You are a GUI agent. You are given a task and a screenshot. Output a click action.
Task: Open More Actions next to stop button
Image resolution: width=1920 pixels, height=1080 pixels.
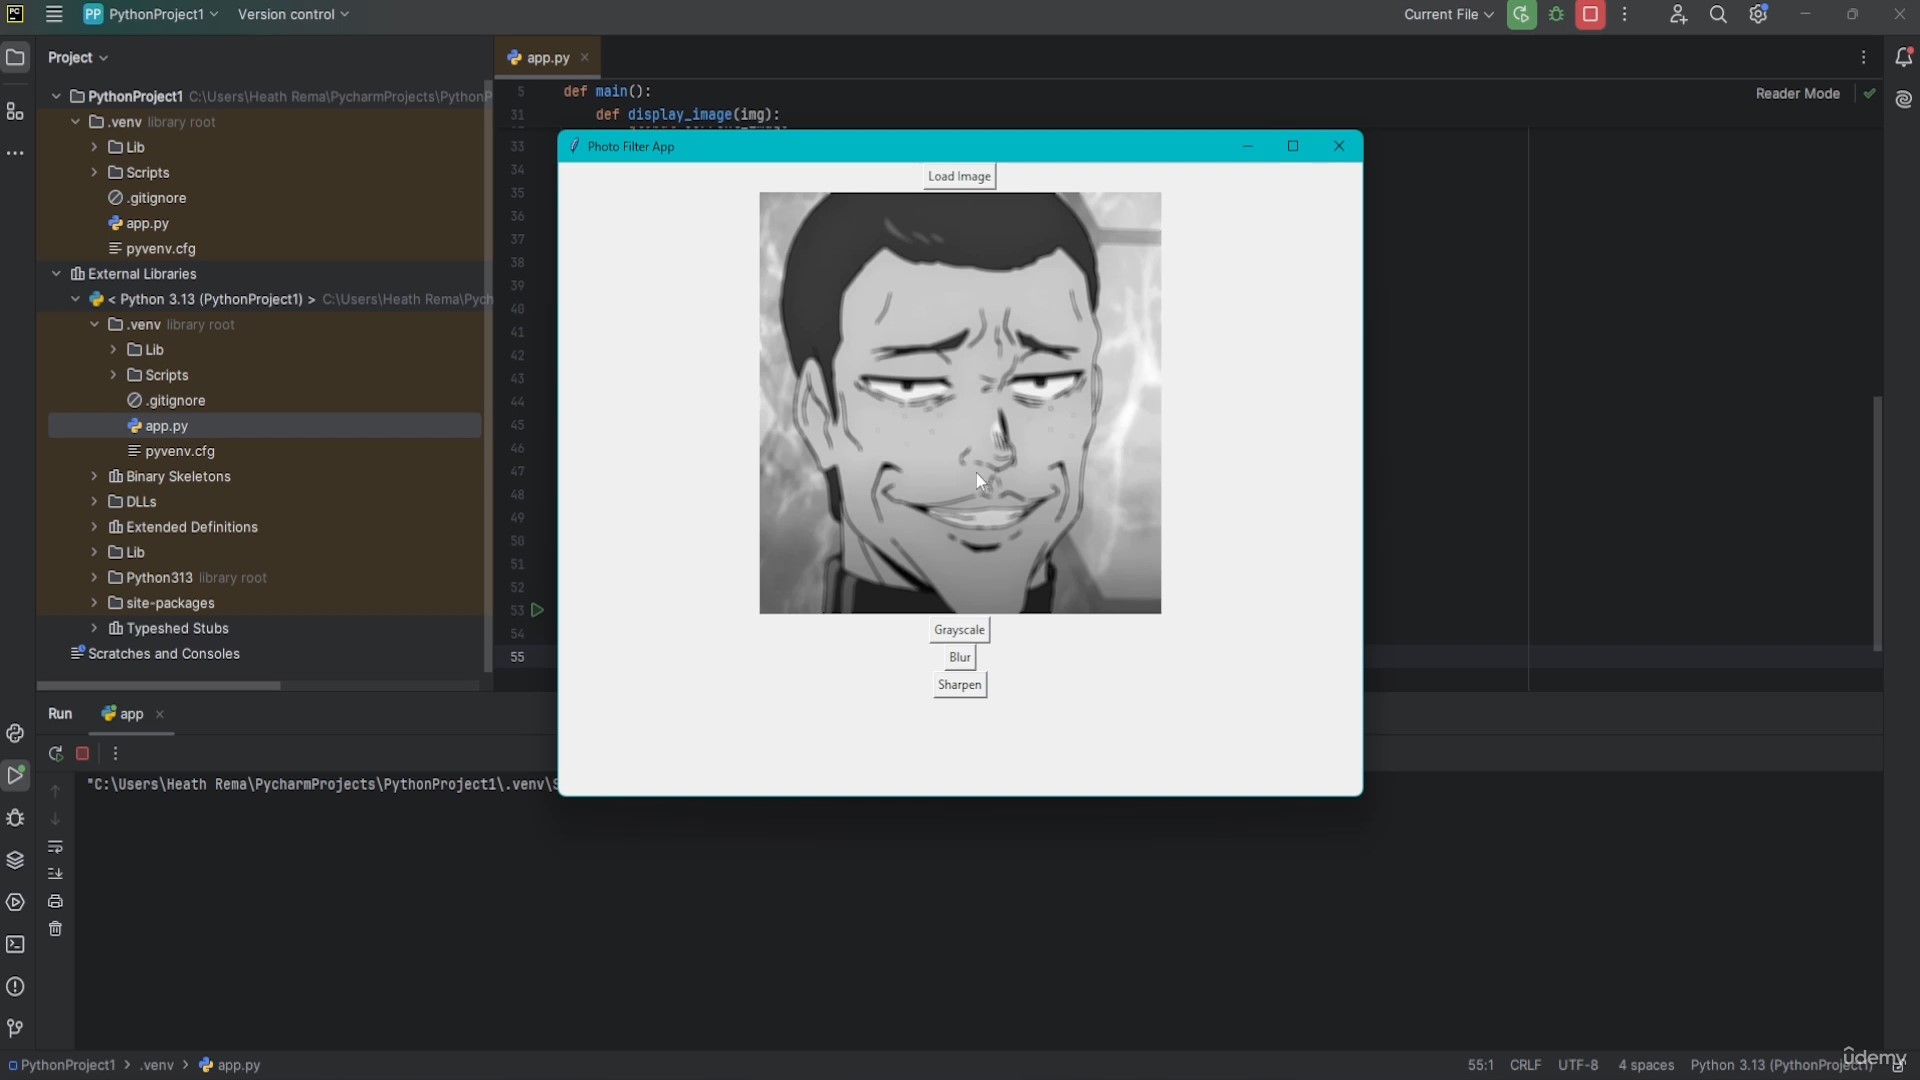coord(1625,14)
